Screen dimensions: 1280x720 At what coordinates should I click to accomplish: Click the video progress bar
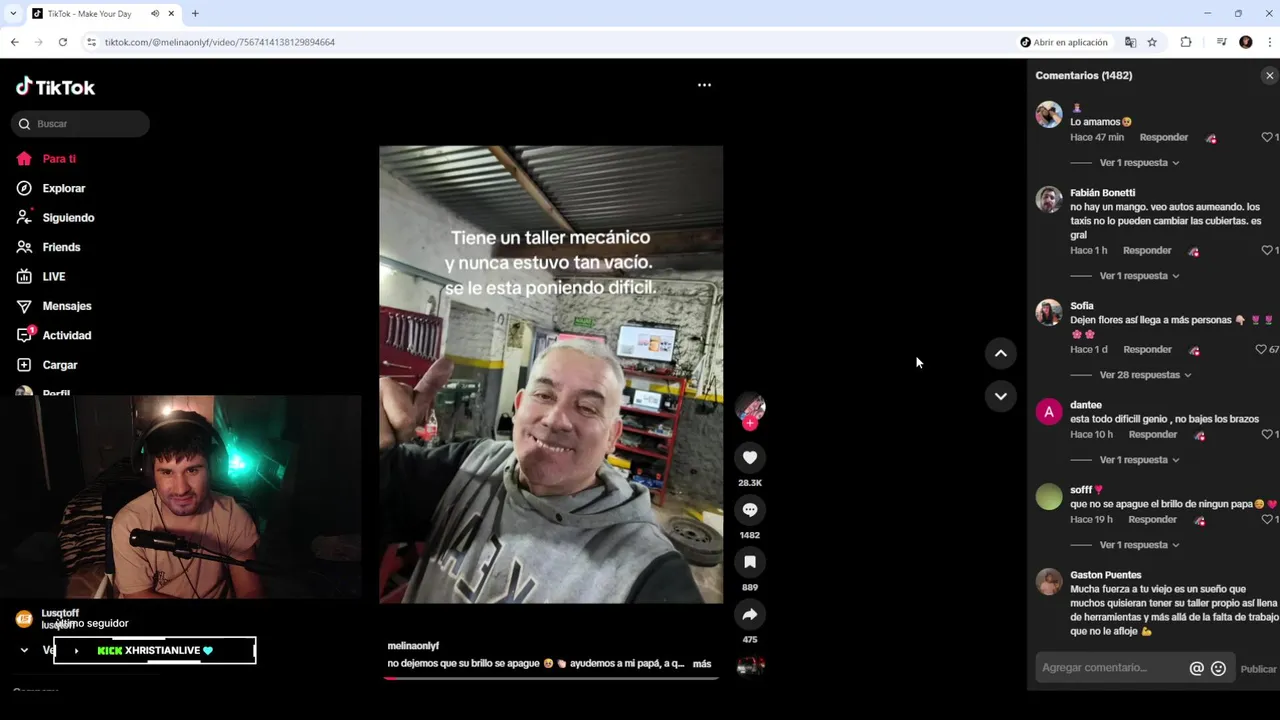[551, 678]
